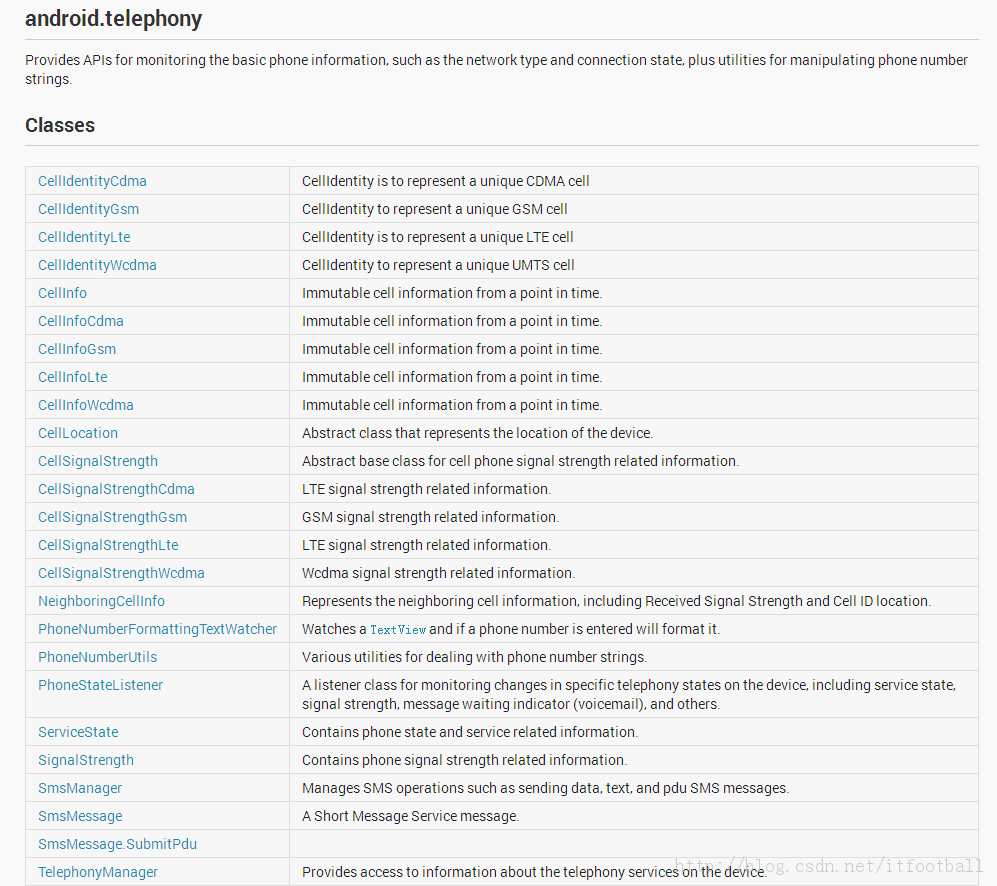This screenshot has width=997, height=886.
Task: Open the CellInfoGsm class link
Action: [x=77, y=349]
